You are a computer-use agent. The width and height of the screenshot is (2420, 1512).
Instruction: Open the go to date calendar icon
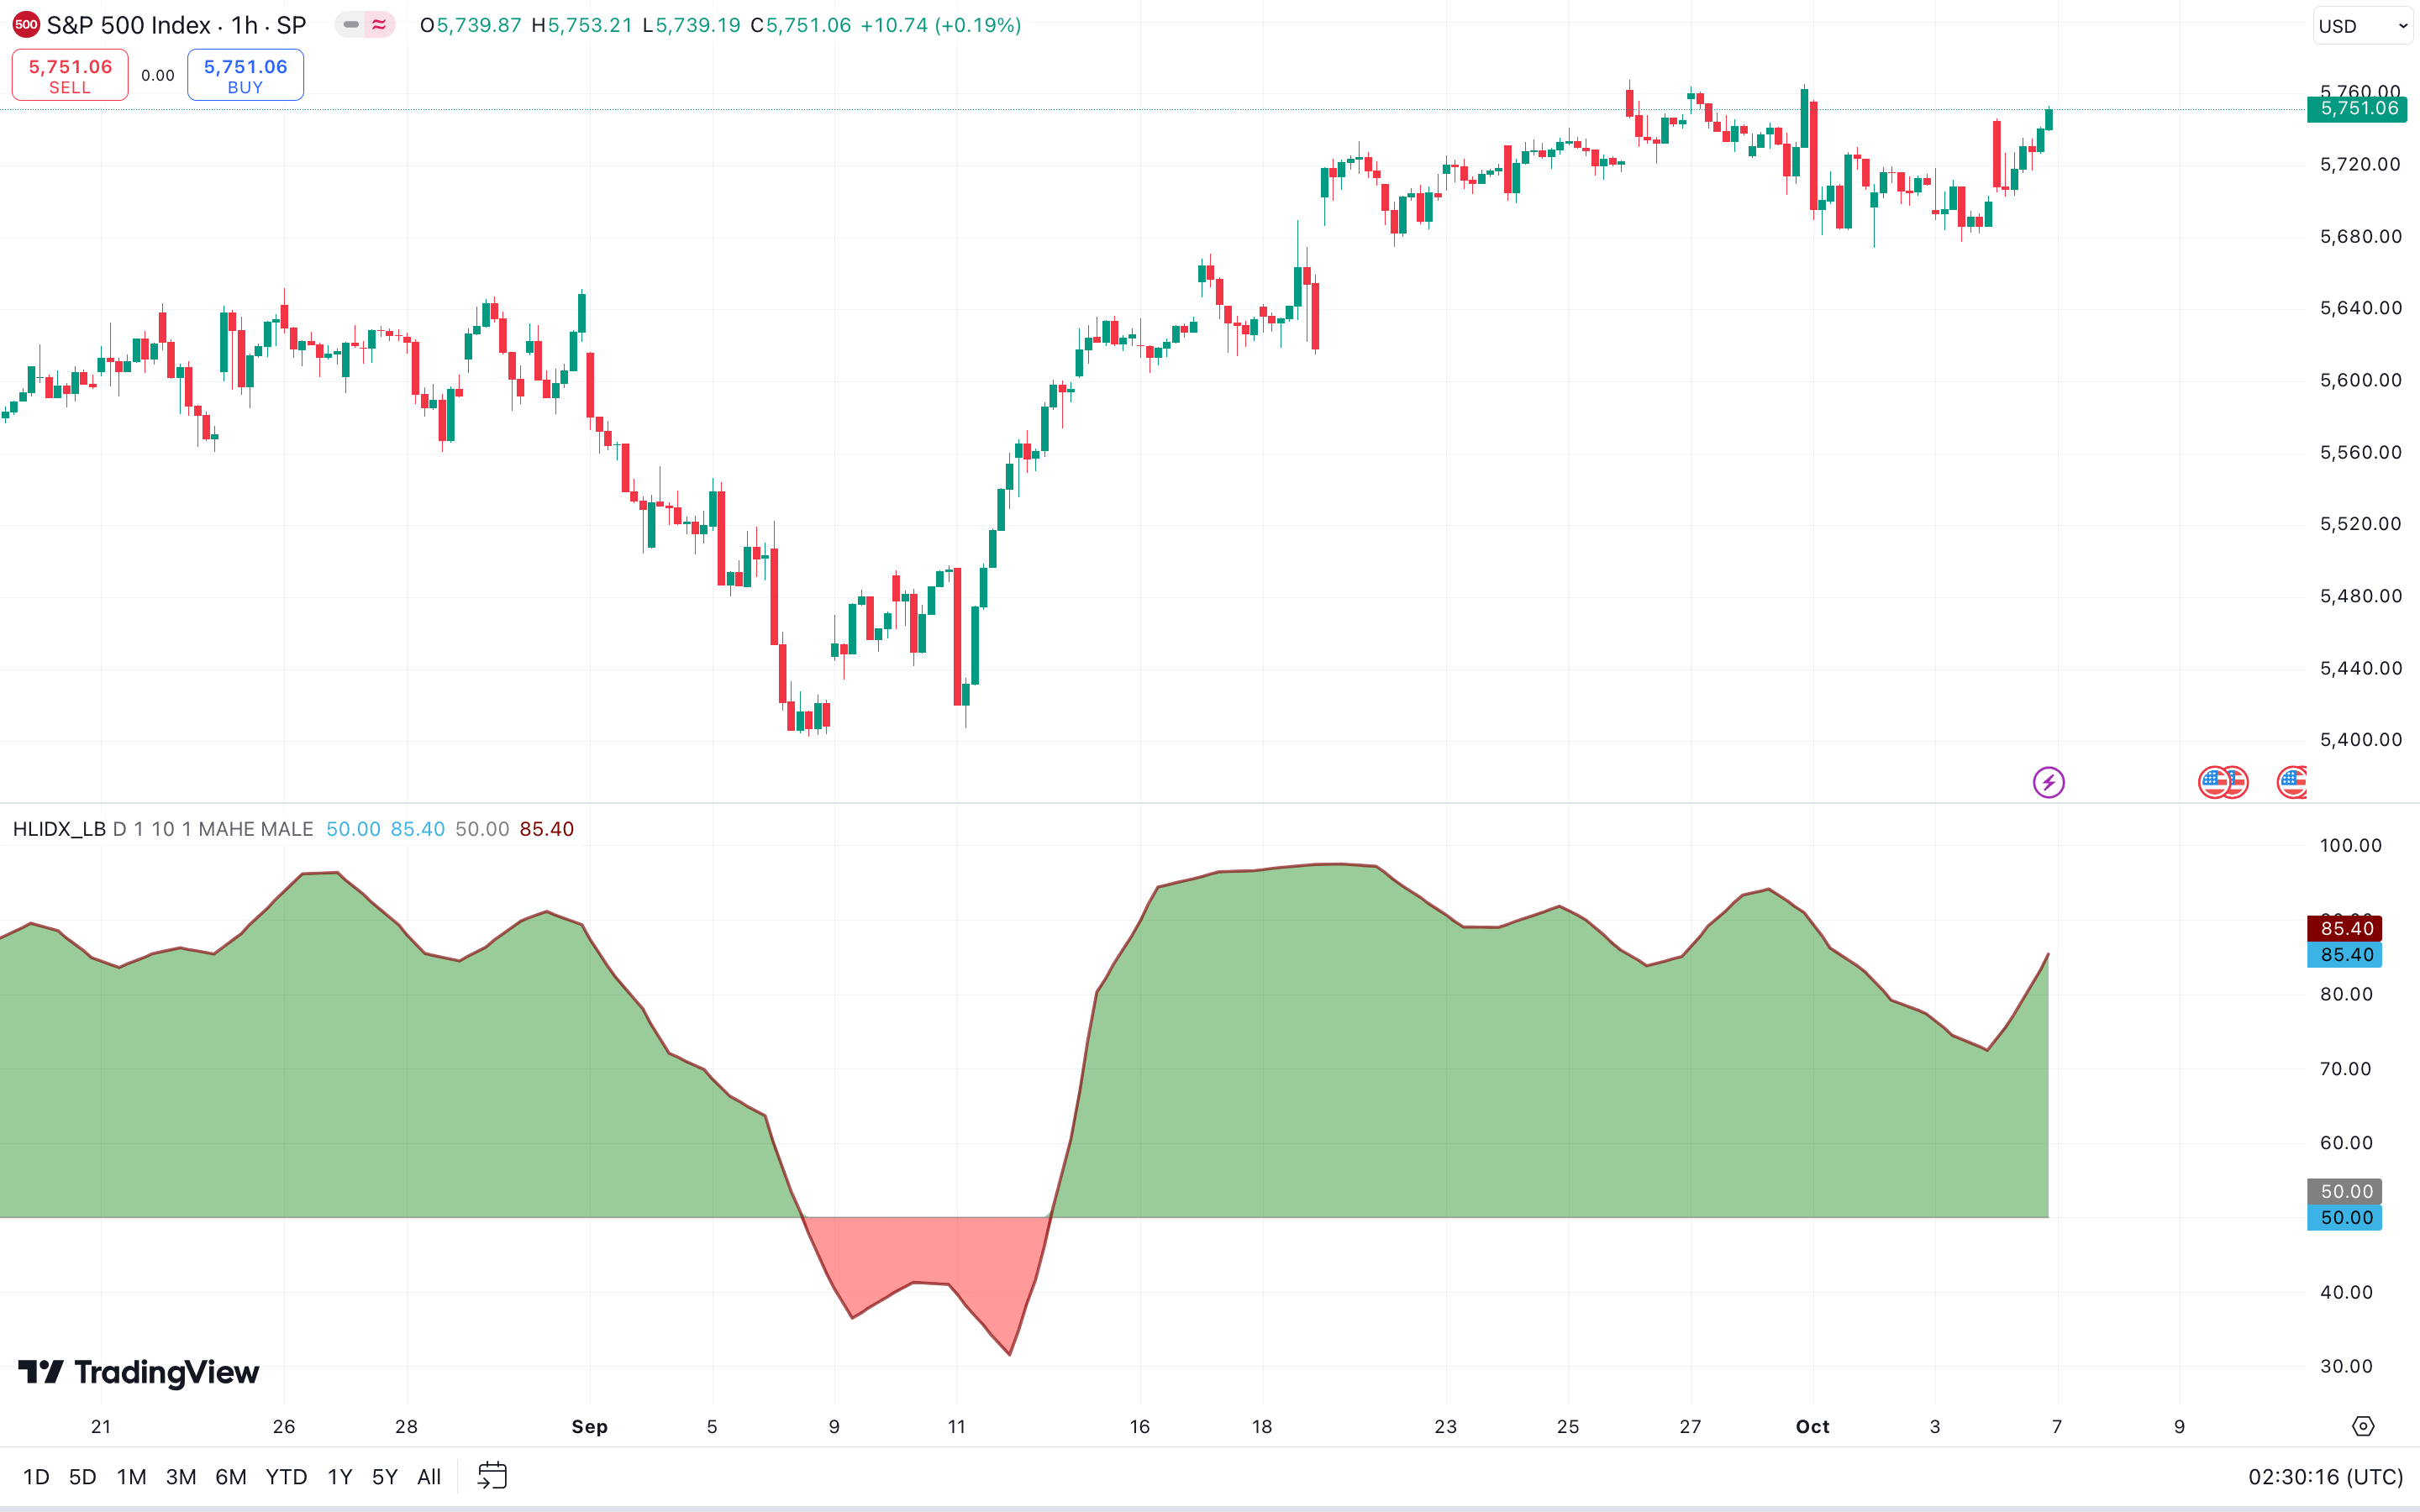pyautogui.click(x=492, y=1476)
